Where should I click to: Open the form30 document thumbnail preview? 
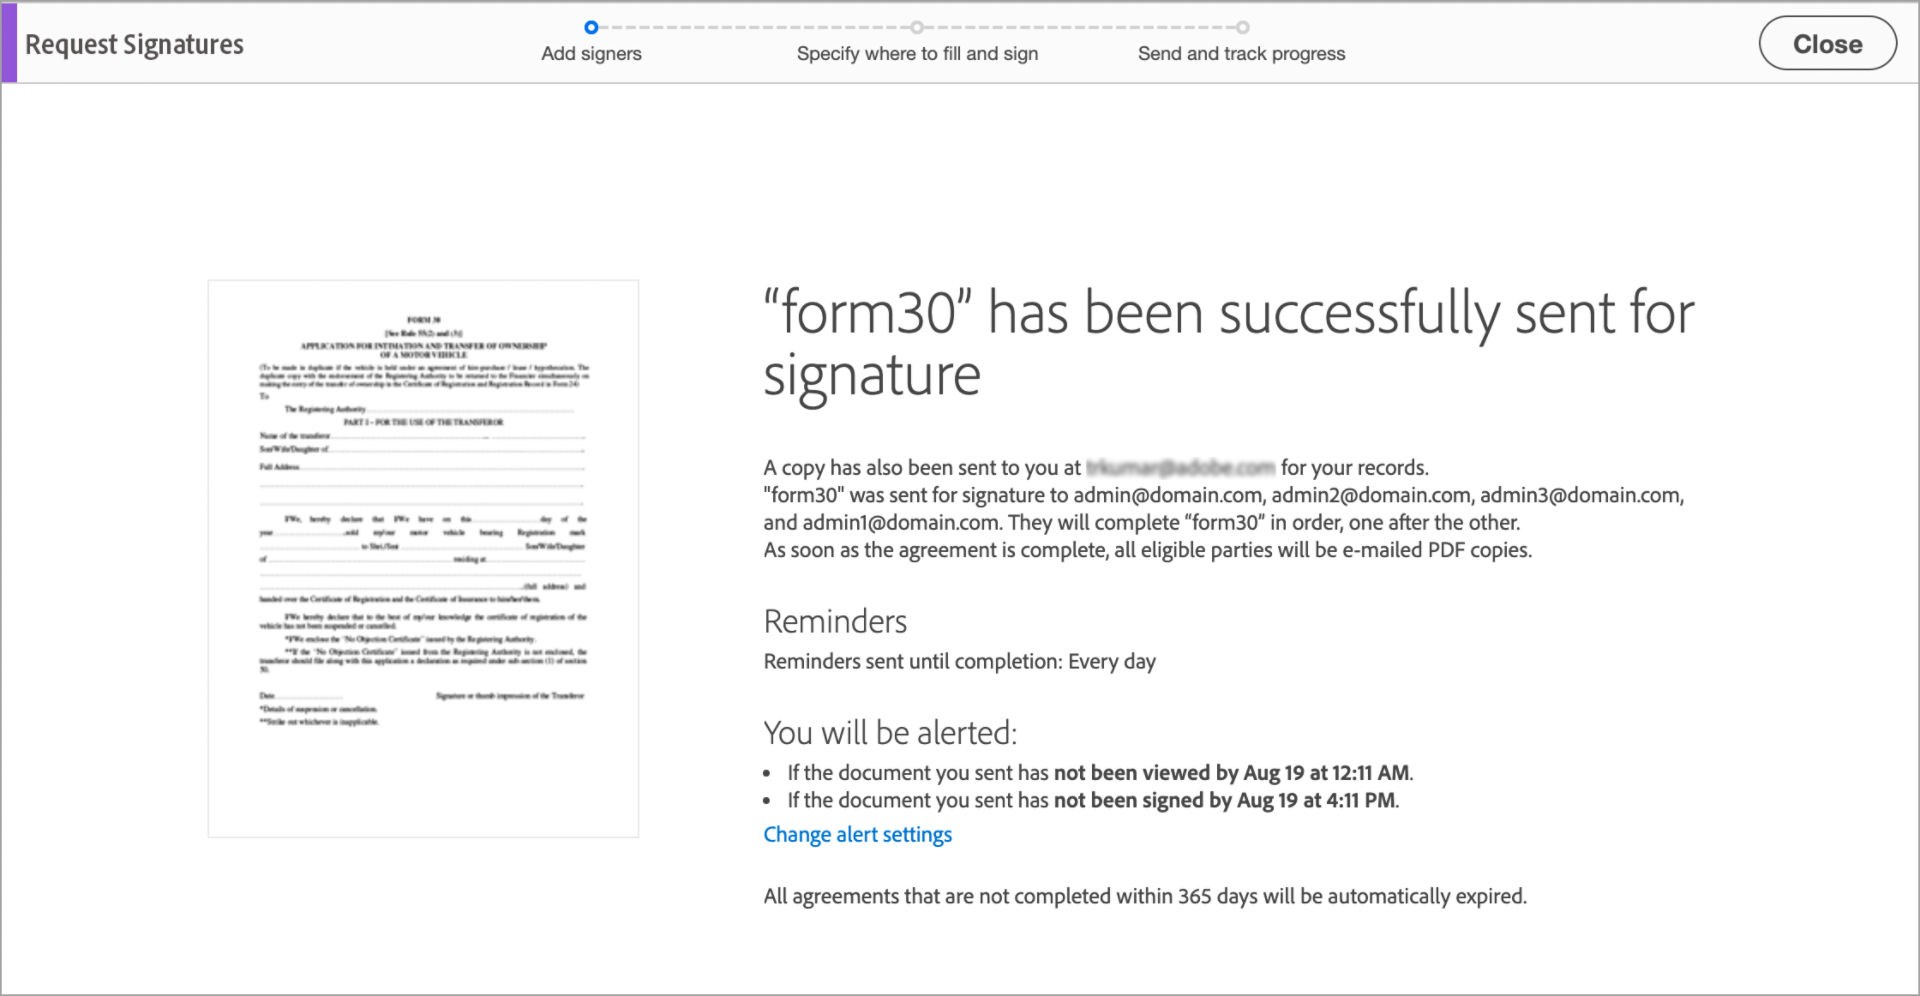coord(422,558)
